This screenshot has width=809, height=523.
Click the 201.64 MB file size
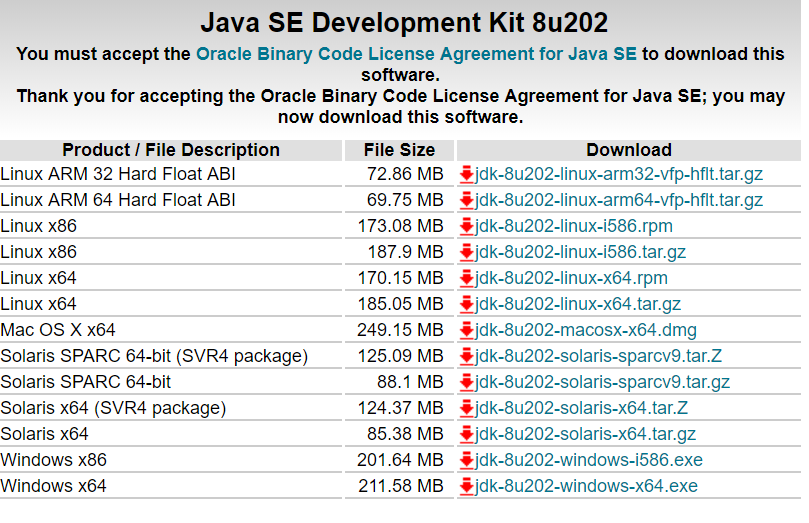400,460
